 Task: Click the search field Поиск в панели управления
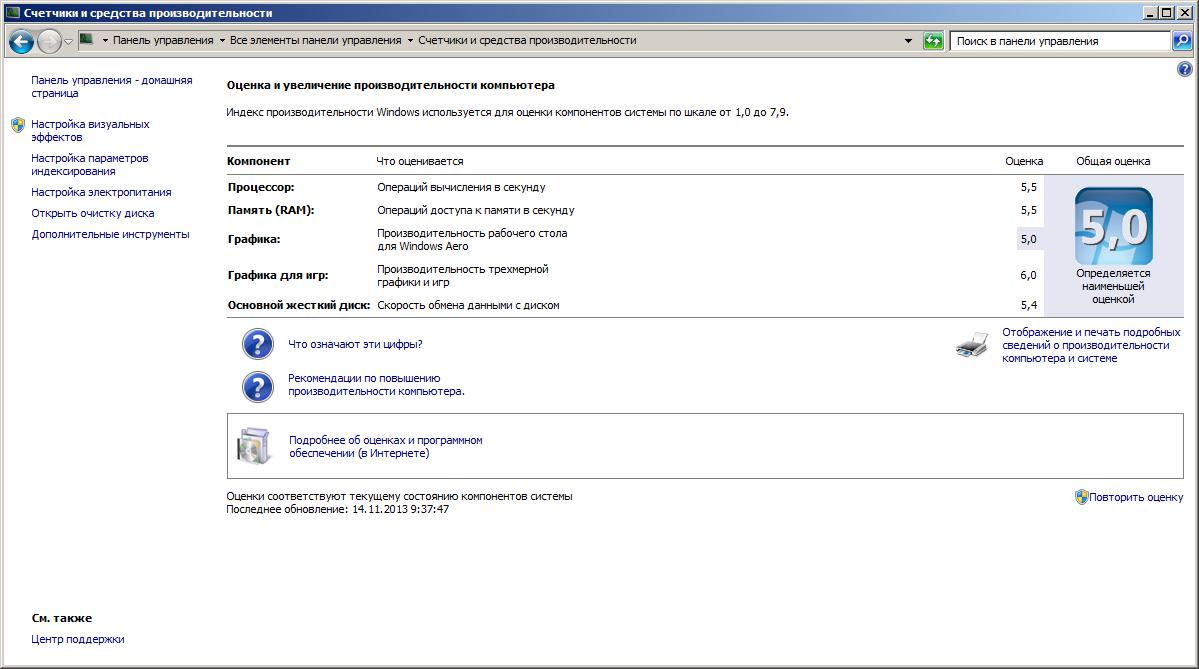click(x=1060, y=41)
